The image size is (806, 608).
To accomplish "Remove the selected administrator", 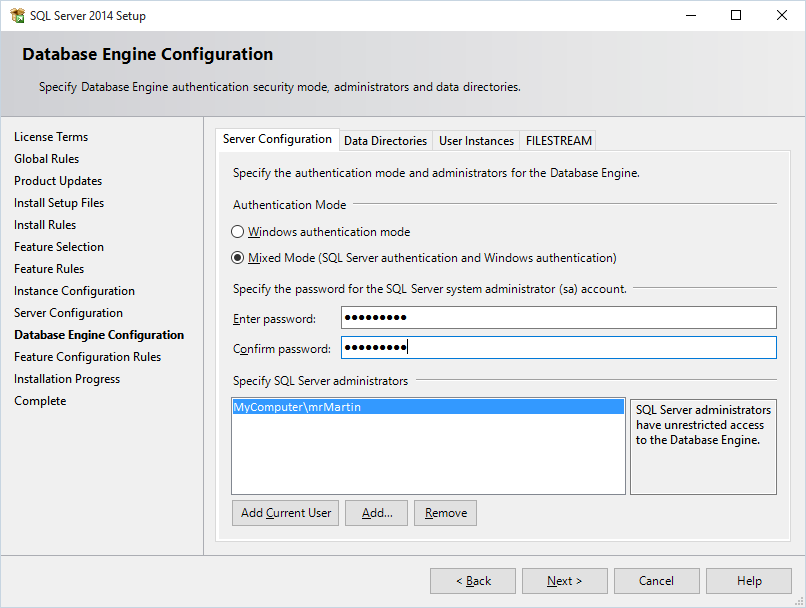I will 445,513.
